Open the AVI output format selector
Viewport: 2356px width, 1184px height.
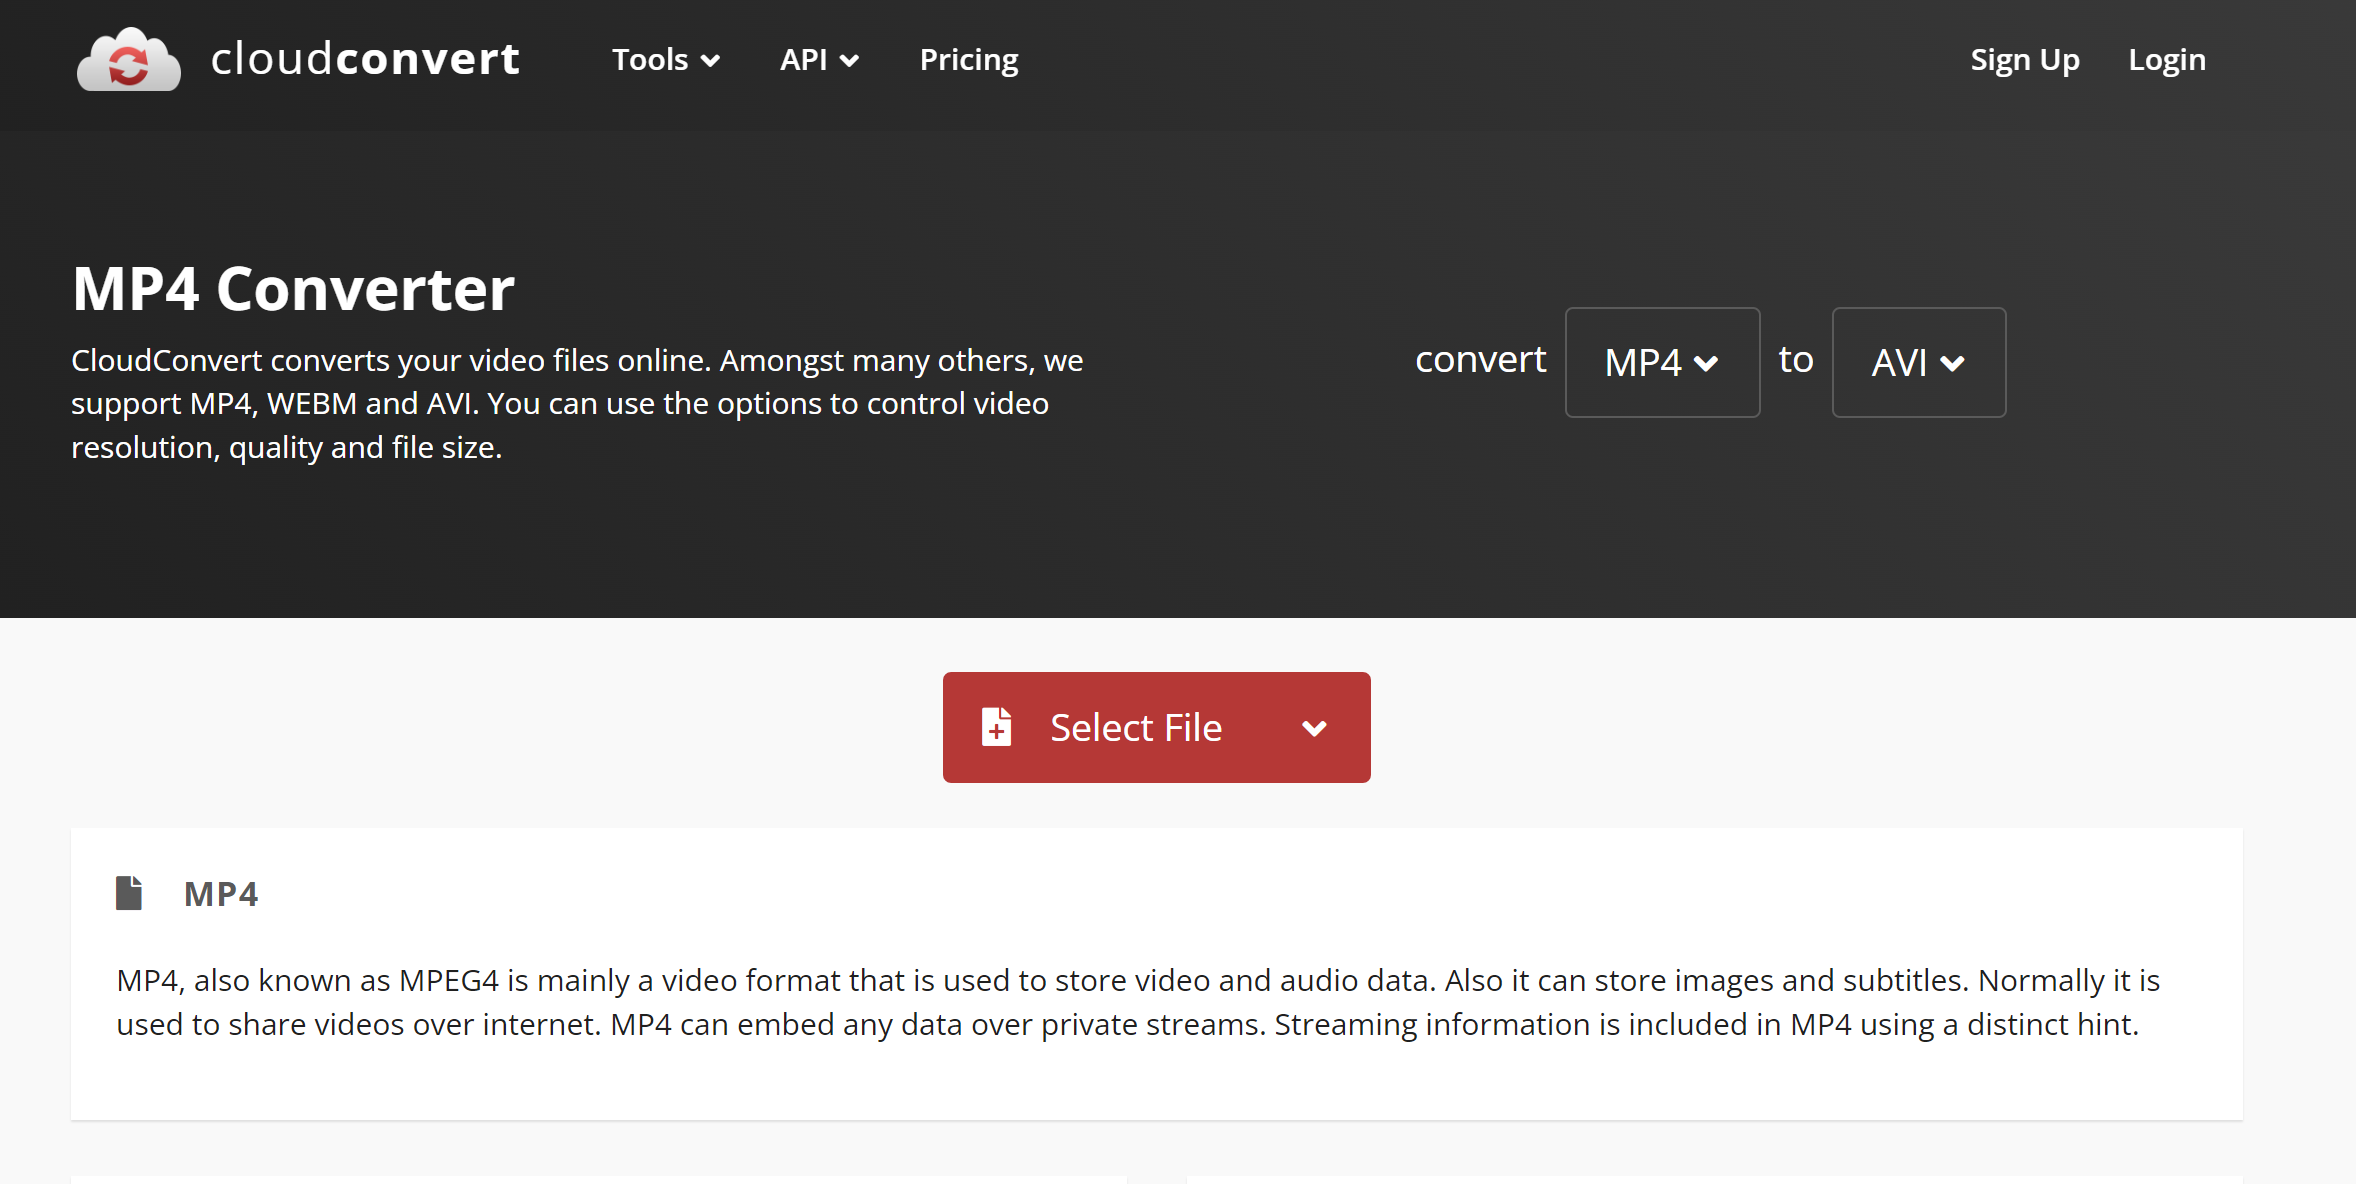click(x=1917, y=362)
